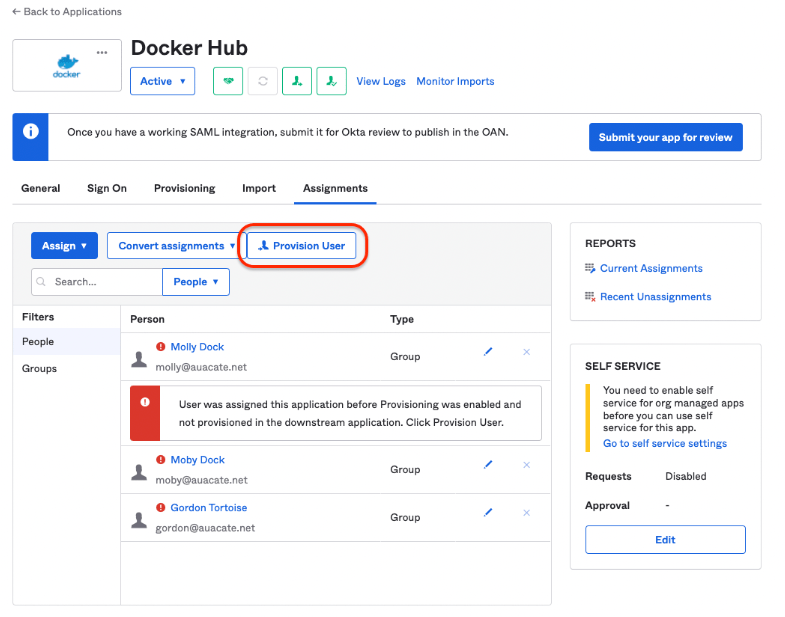Click the assign-user icon with plus

pyautogui.click(x=297, y=81)
